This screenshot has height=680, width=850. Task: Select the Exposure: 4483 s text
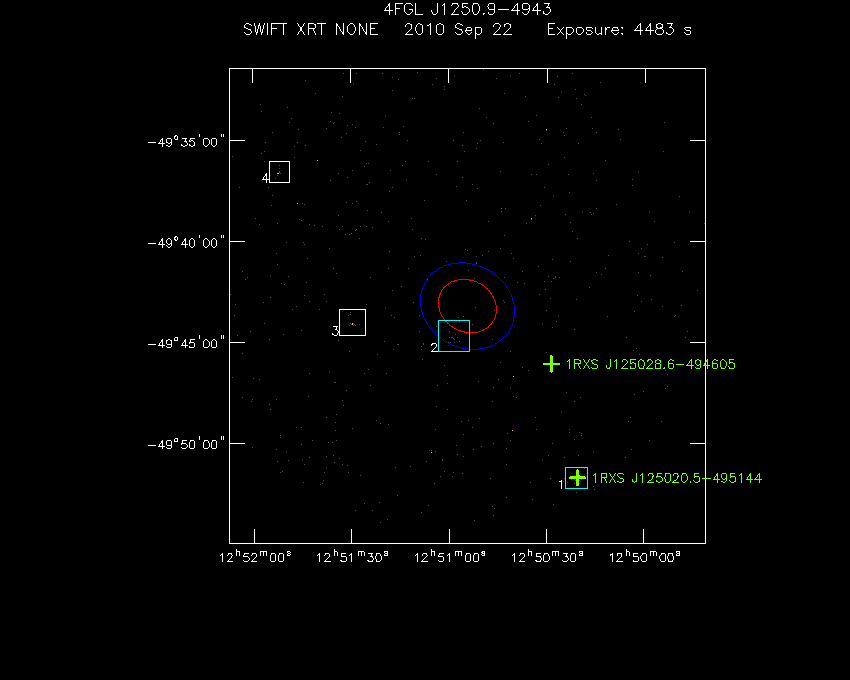619,29
